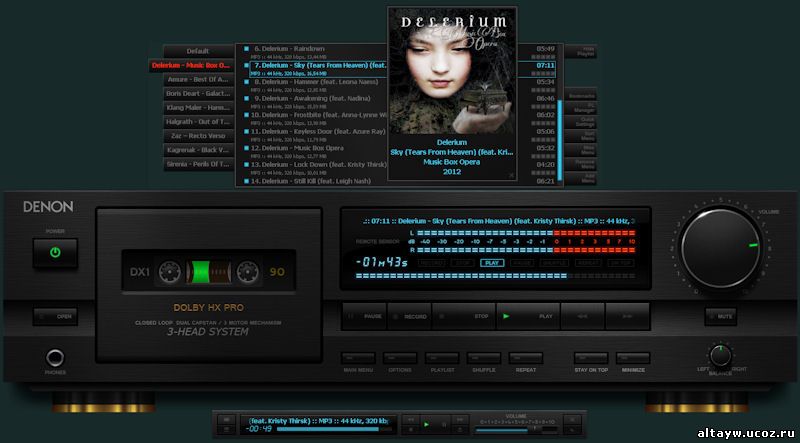The width and height of the screenshot is (800, 443).
Task: Open the OPTIONS button
Action: coord(400,358)
